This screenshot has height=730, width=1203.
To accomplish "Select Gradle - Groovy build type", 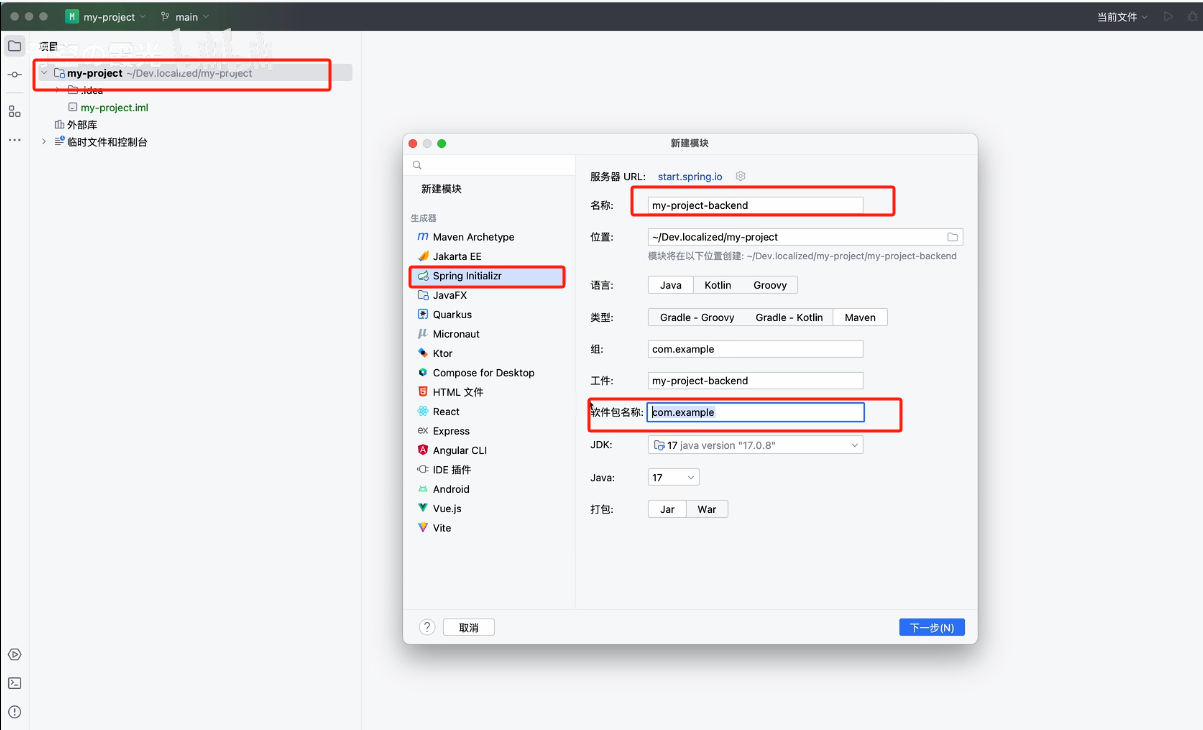I will (x=697, y=317).
